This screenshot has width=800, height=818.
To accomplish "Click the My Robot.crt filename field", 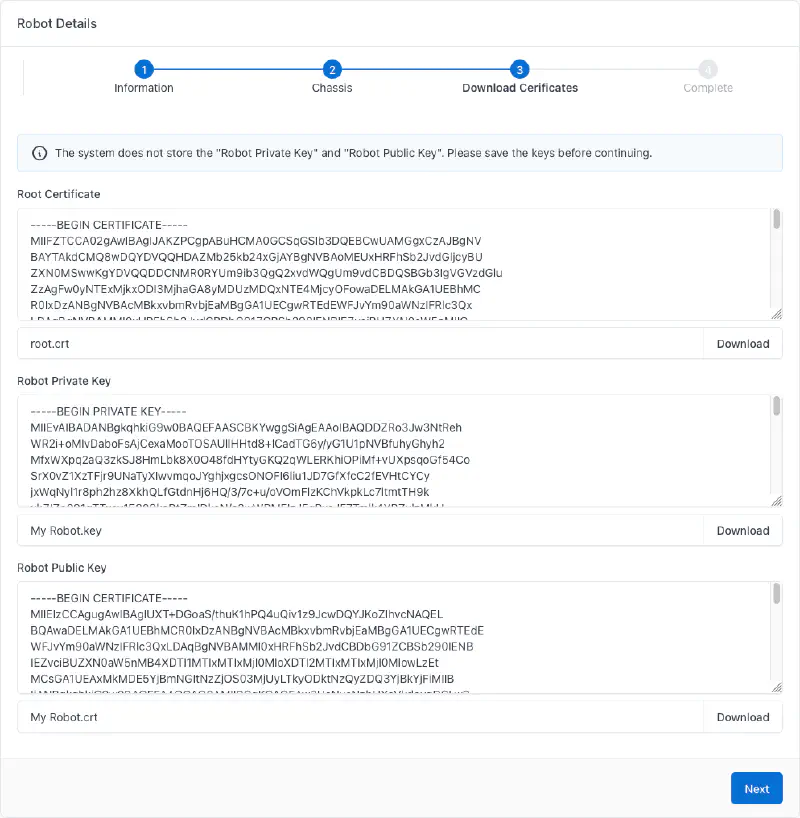I will [x=360, y=717].
